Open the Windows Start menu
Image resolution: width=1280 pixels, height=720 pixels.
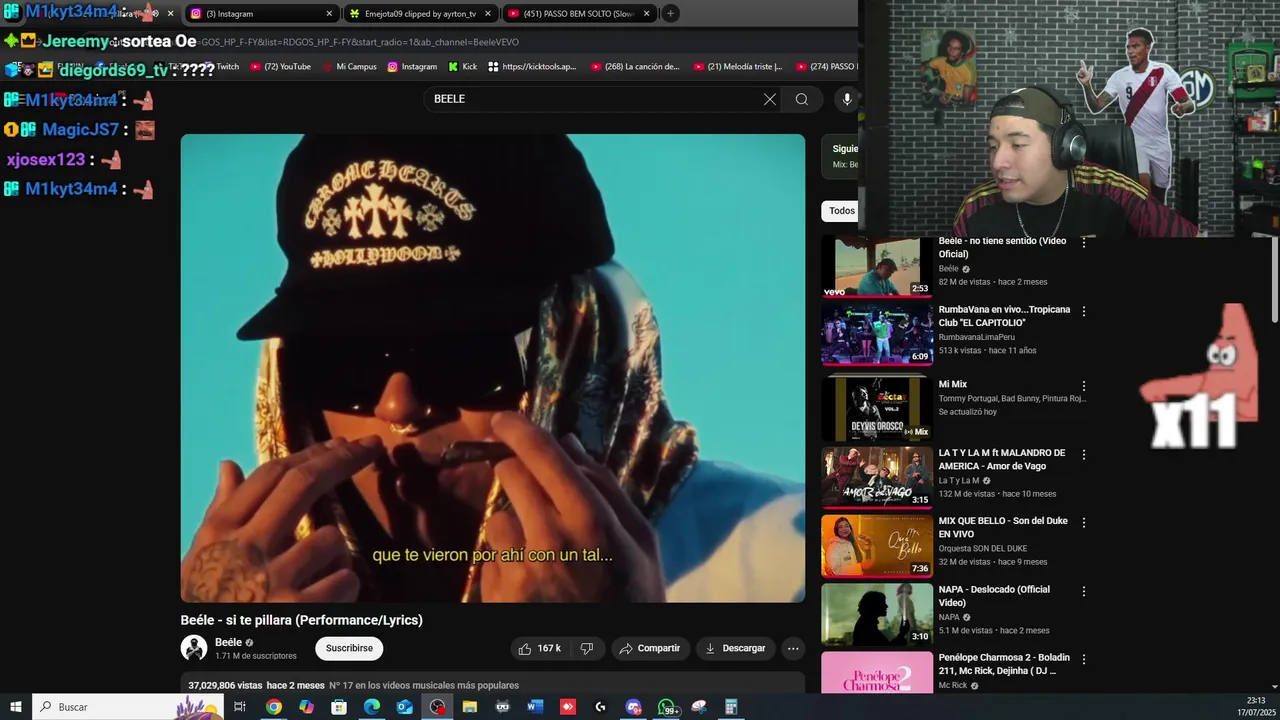tap(16, 707)
